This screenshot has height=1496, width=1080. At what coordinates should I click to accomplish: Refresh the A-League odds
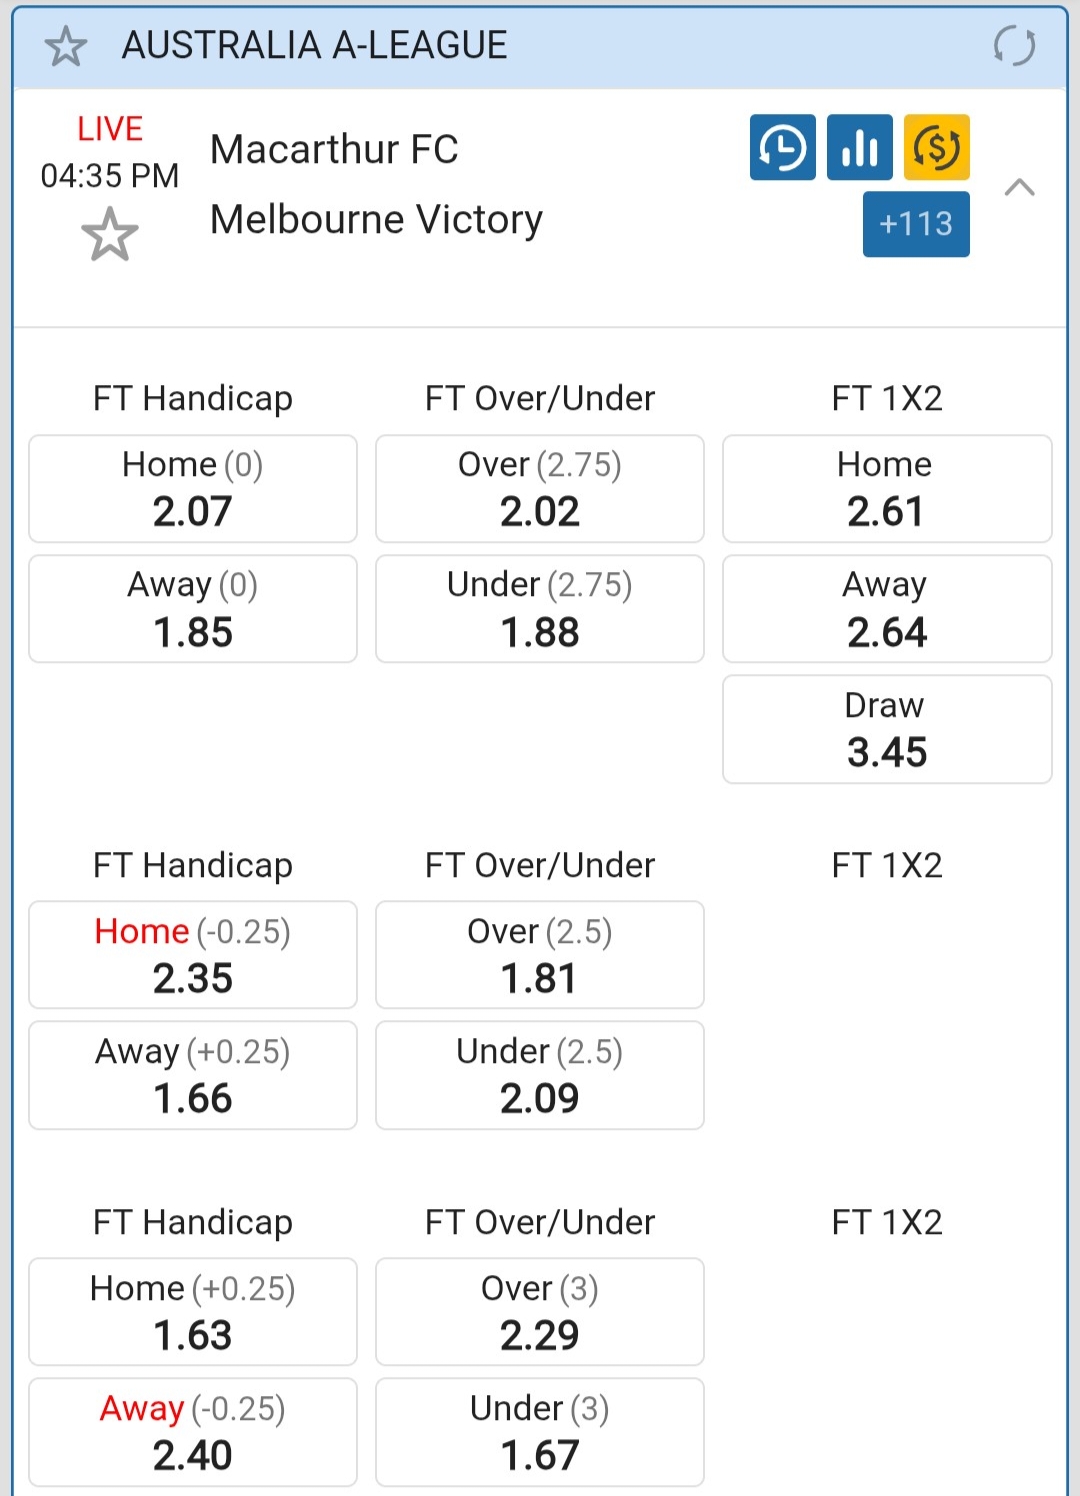pyautogui.click(x=1014, y=46)
